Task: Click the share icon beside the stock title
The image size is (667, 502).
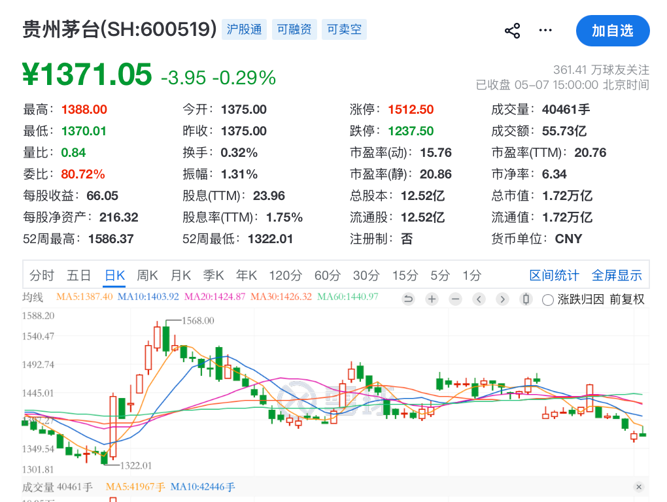Action: 512,31
